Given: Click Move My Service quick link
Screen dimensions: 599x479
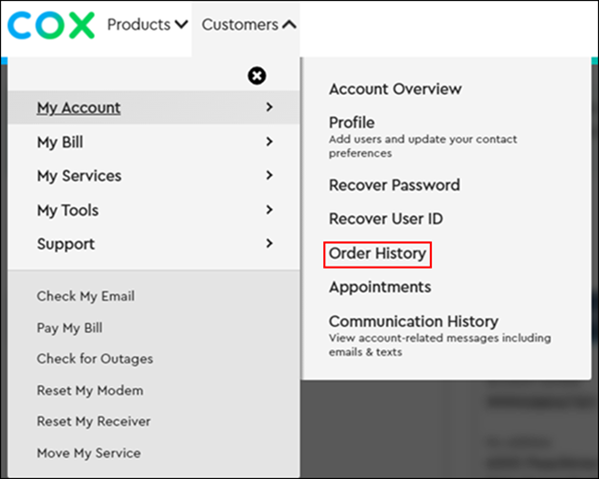Looking at the screenshot, I should 89,453.
